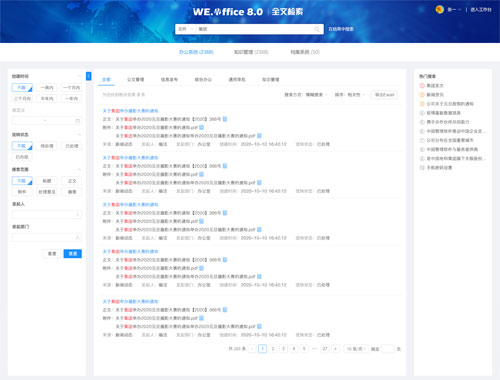Viewport: 500px width, 380px height.
Task: Select the 待处理 status filter option
Action: tap(47, 146)
